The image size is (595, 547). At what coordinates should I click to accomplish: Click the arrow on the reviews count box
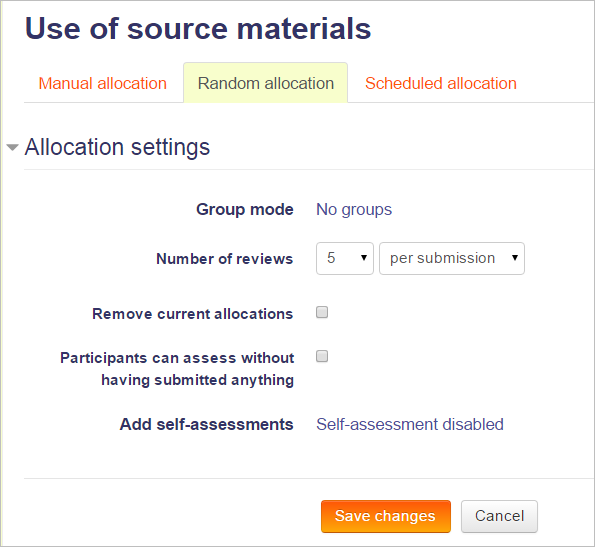point(364,258)
